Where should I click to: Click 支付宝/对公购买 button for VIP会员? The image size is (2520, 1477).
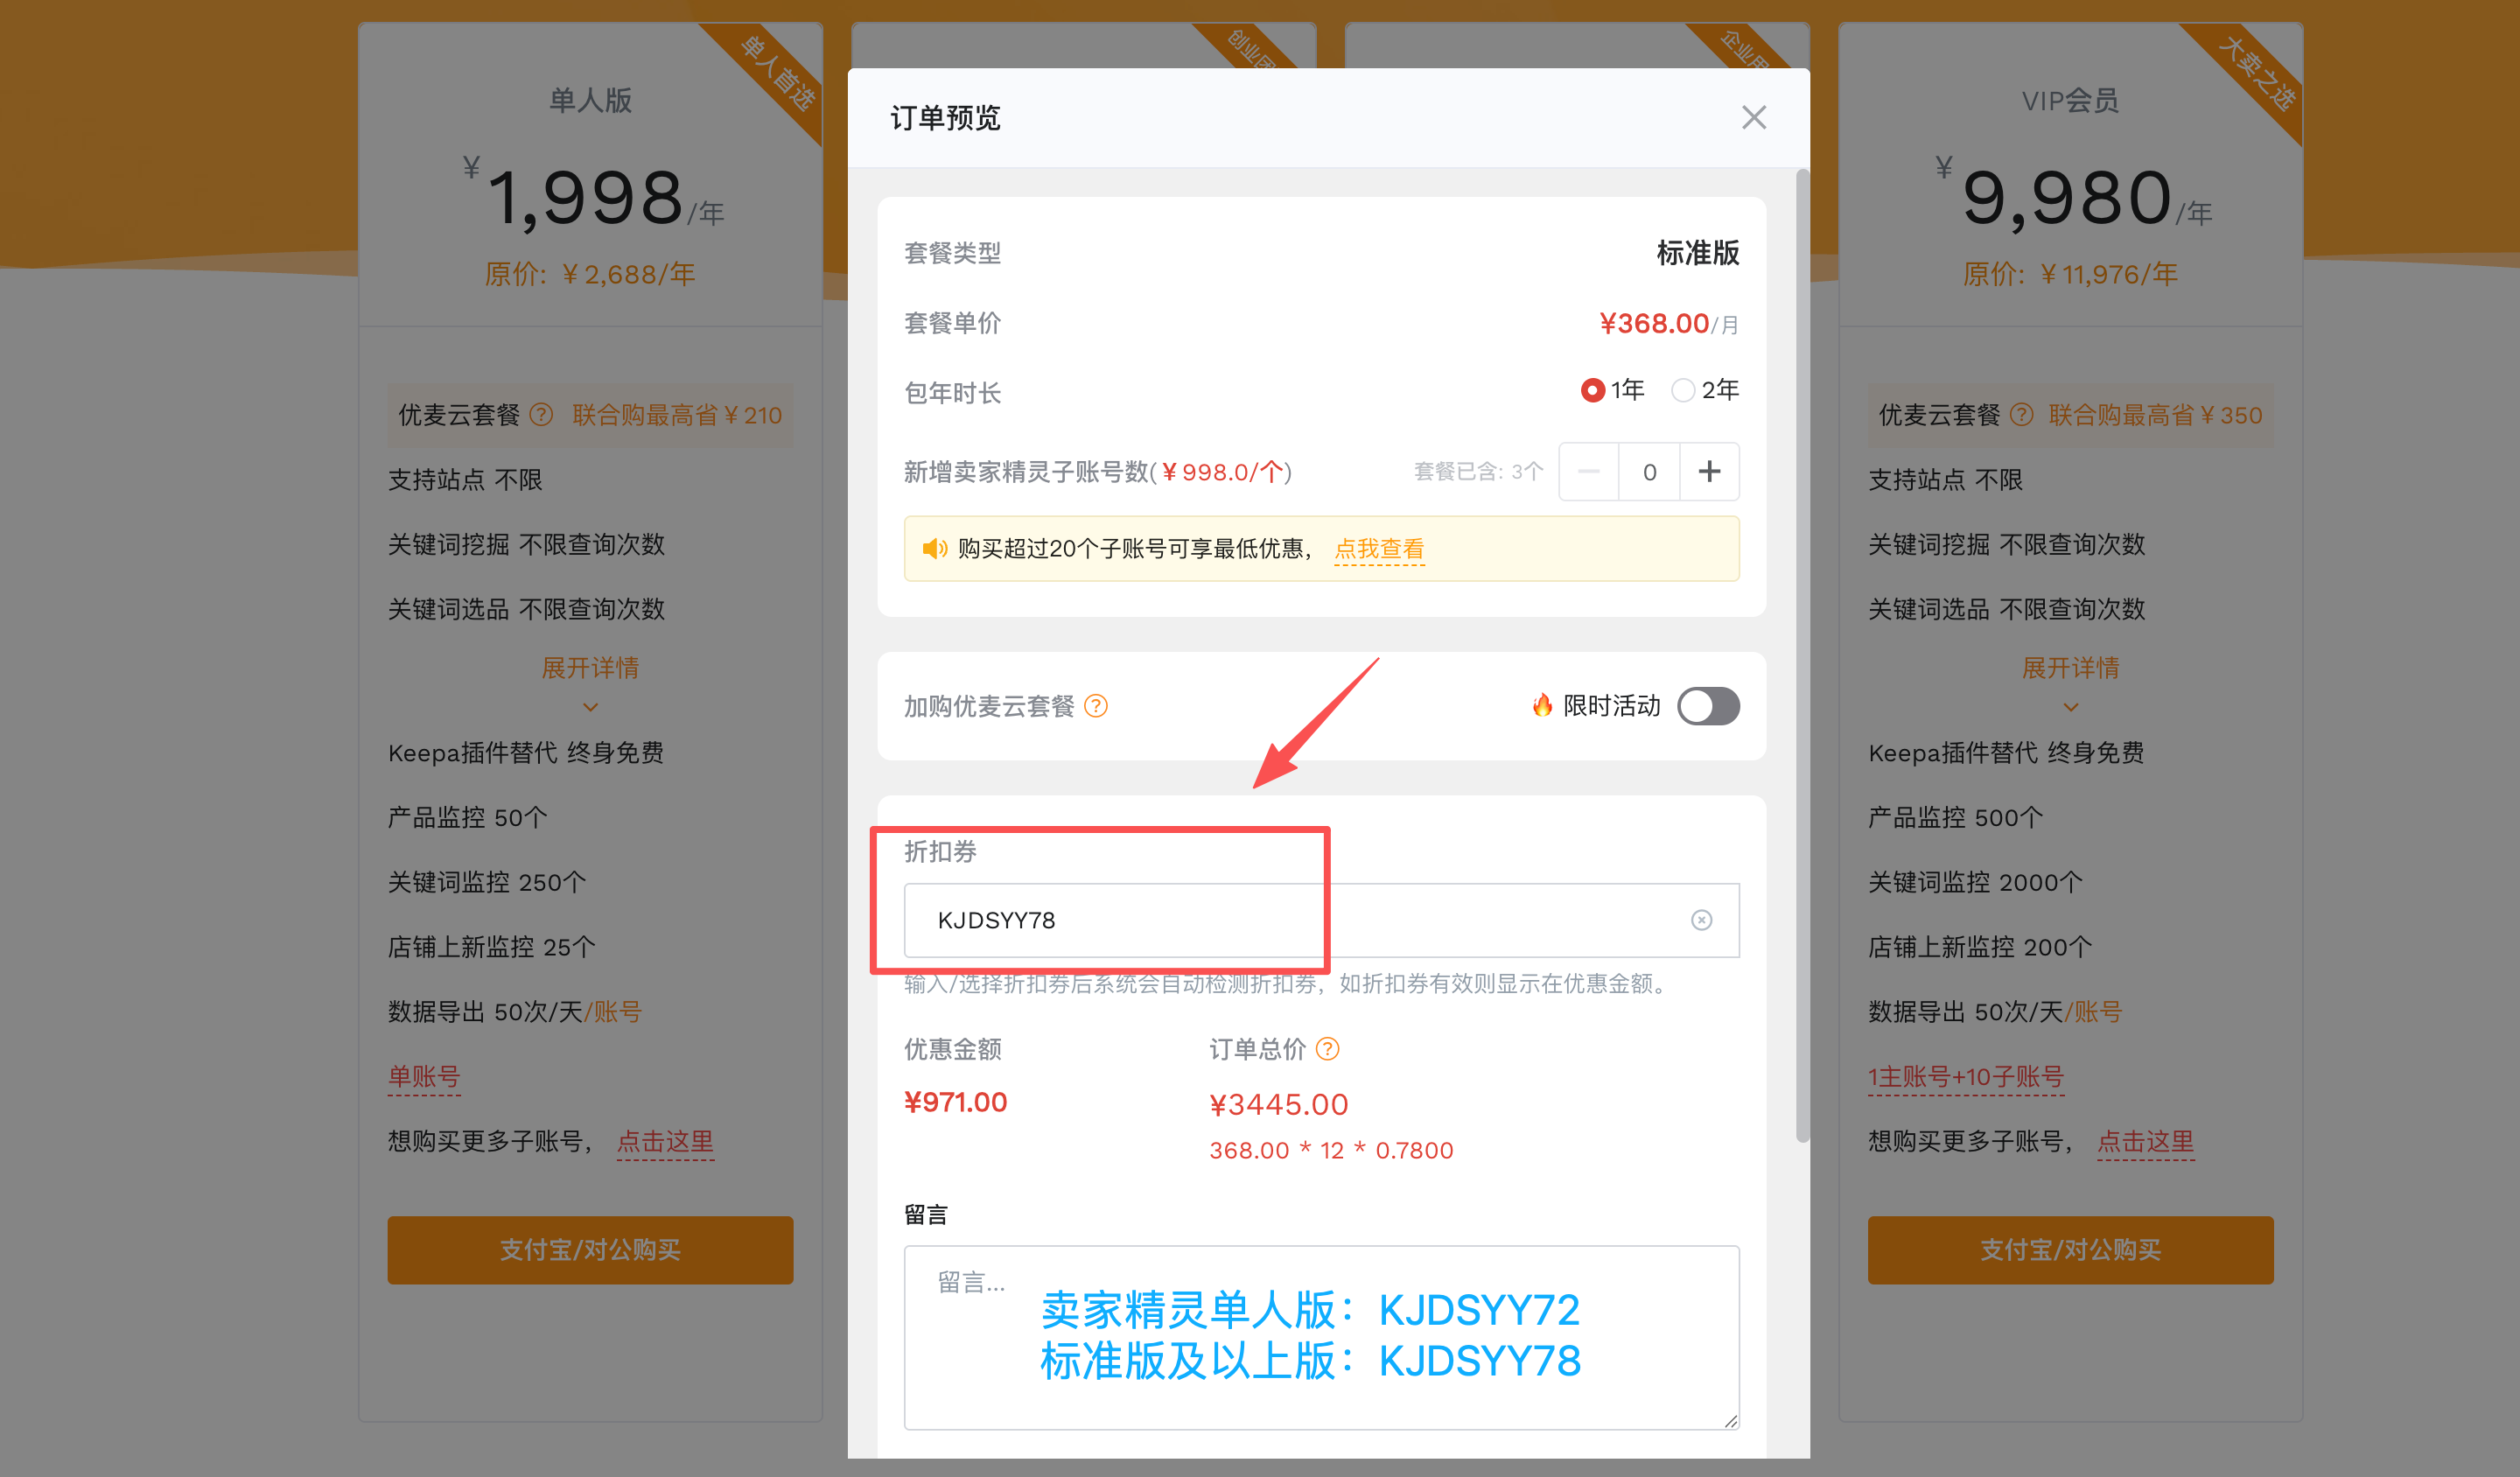coord(2070,1250)
